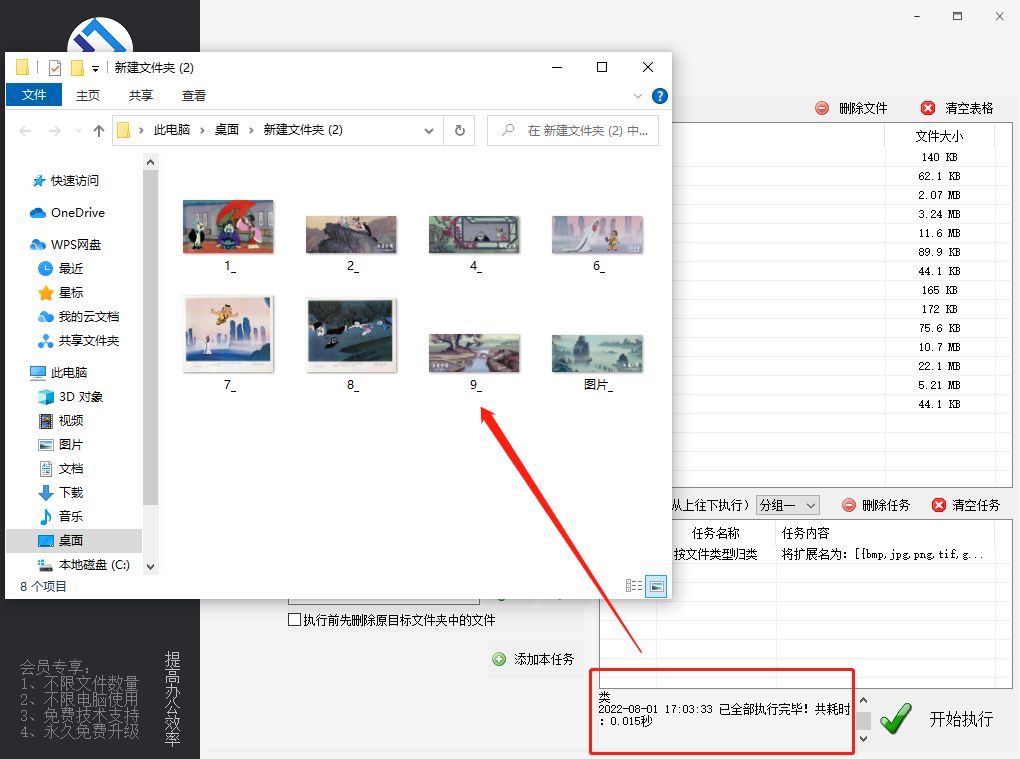This screenshot has height=759, width=1020.
Task: Expand the address bar history dropdown
Action: pos(429,131)
